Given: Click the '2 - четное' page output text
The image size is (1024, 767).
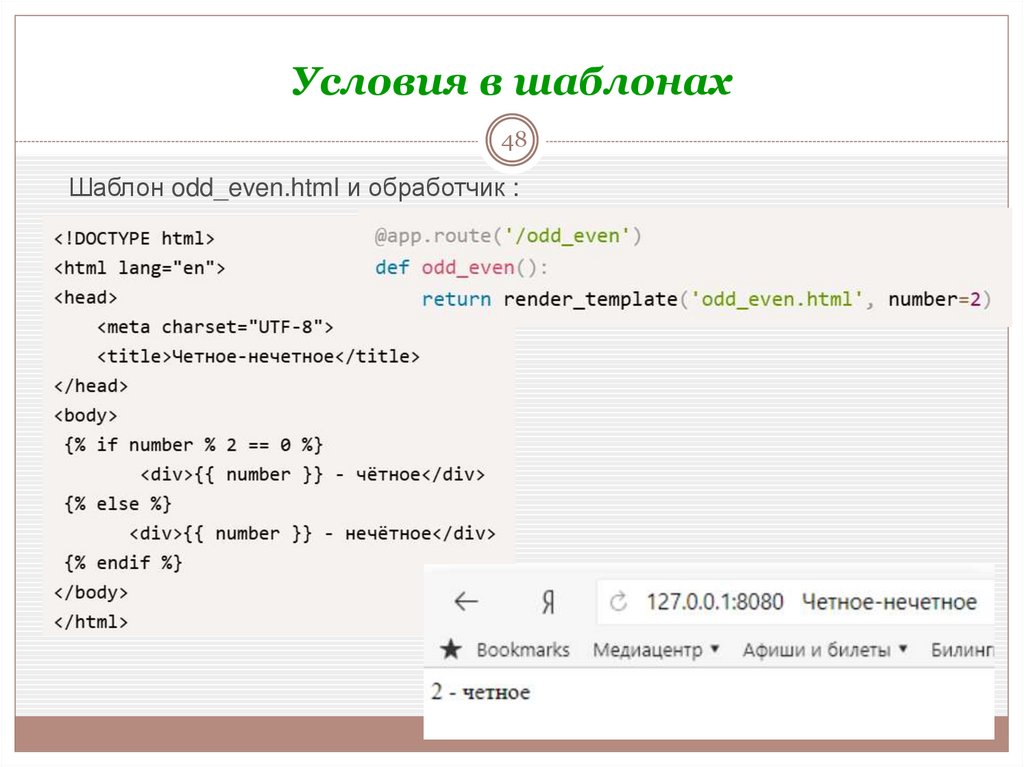Looking at the screenshot, I should coord(480,692).
